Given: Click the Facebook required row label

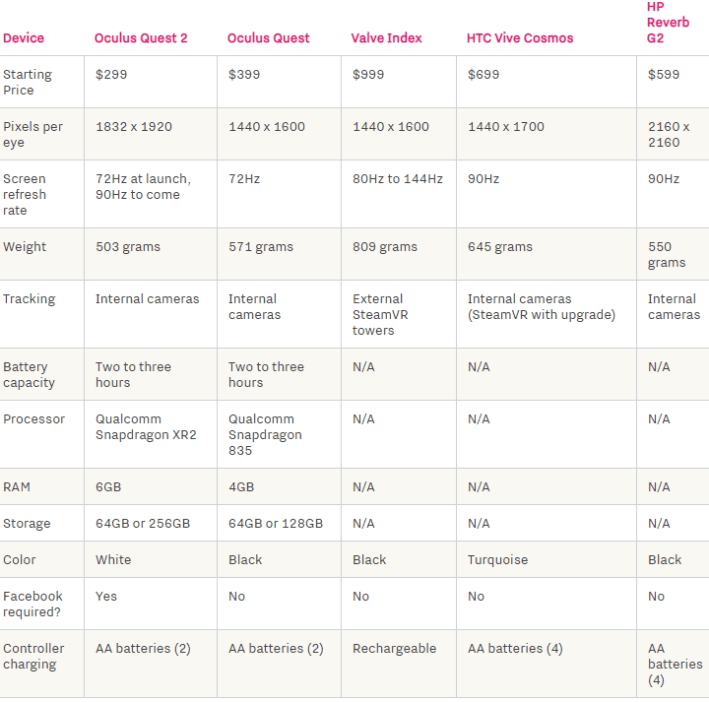Looking at the screenshot, I should click(33, 604).
